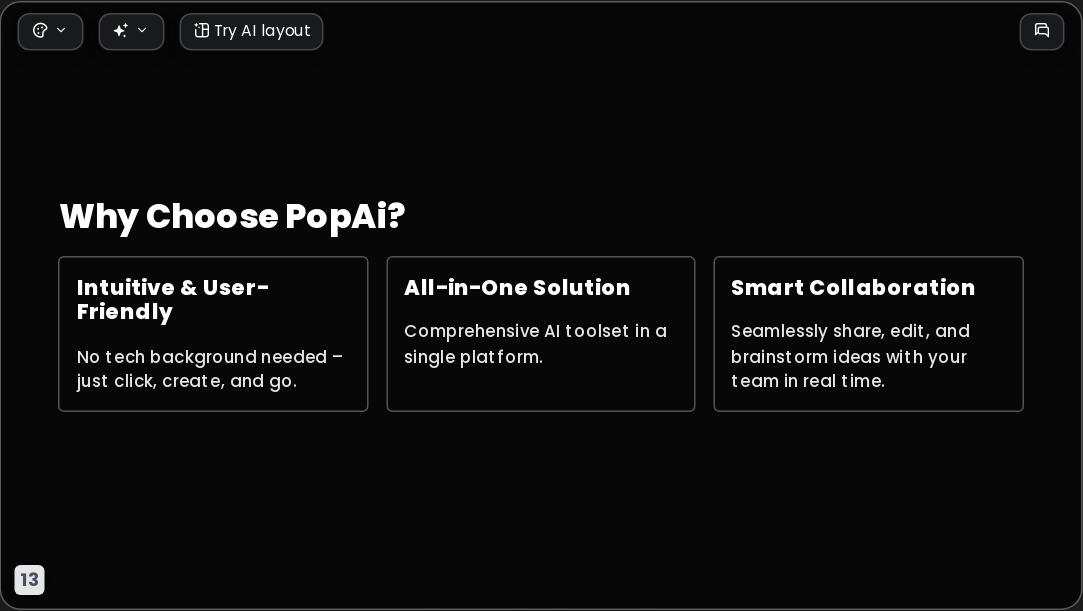Screen dimensions: 1083x611
Task: Click the Comprehensive AI toolset description text
Action: (535, 344)
